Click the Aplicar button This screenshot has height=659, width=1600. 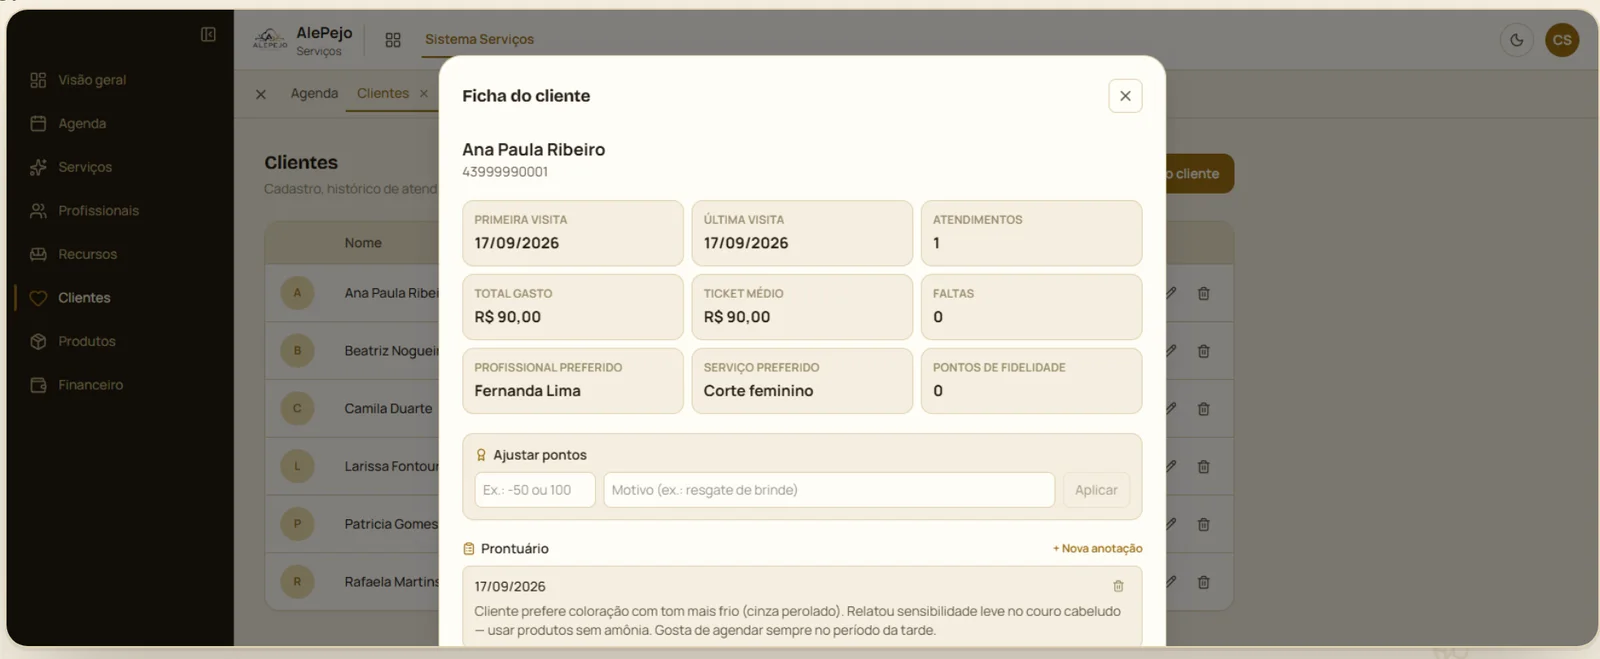pos(1096,490)
